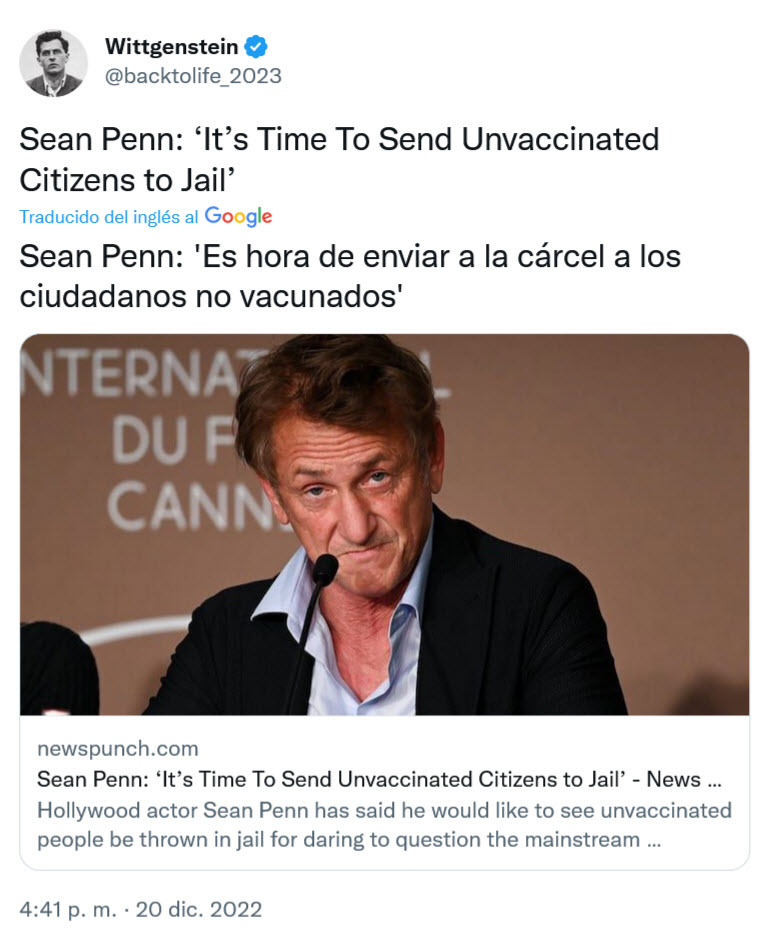Click the blue verified badge icon
The width and height of the screenshot is (766, 942).
257,46
